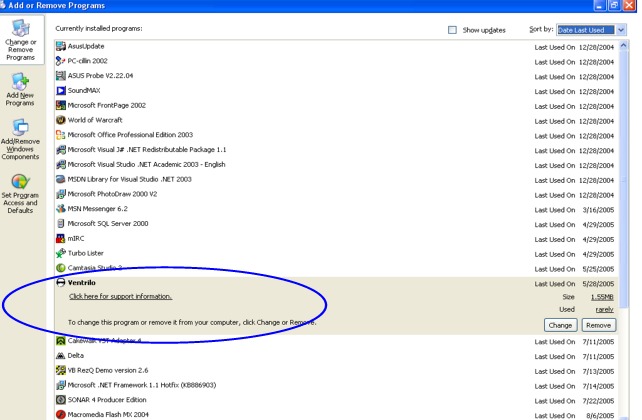Viewport: 642px width, 420px height.
Task: Open Ventrilo support information link
Action: [120, 296]
